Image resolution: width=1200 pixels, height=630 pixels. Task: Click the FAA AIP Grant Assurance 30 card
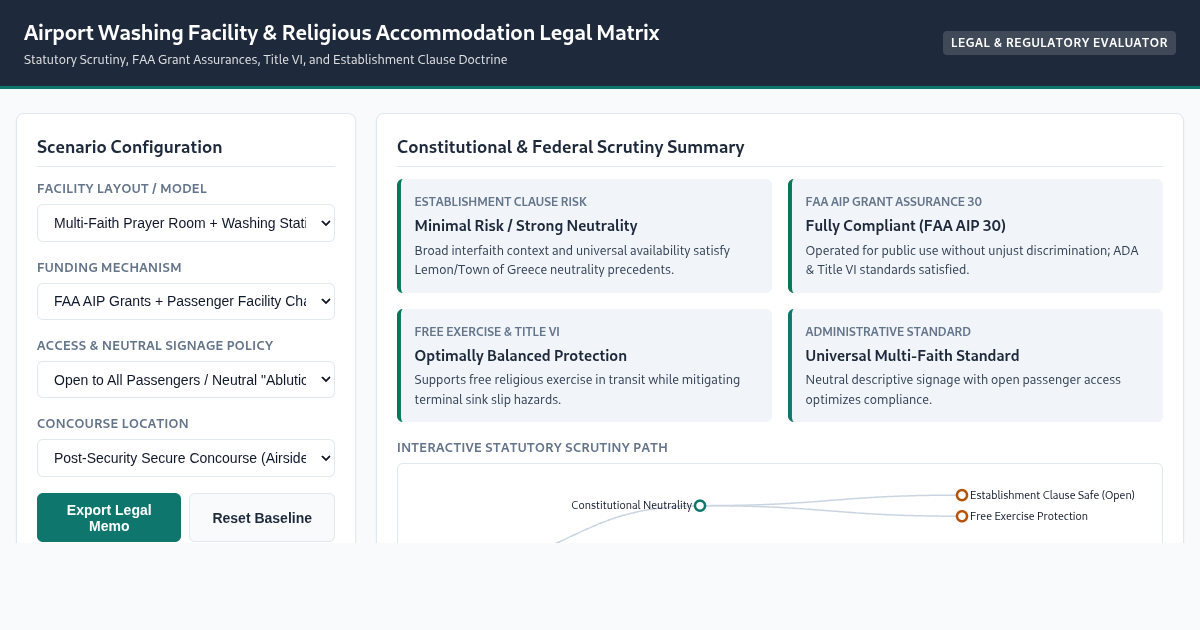point(975,236)
